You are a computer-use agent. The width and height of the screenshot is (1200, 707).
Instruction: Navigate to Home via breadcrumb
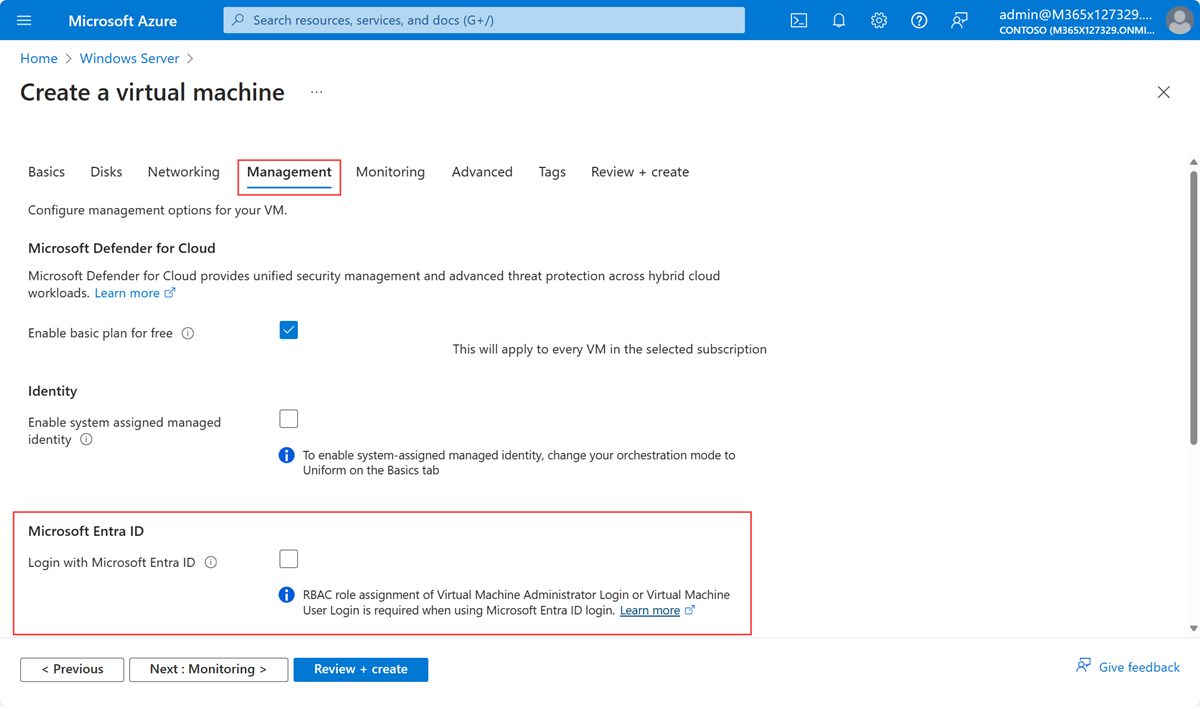(x=38, y=58)
